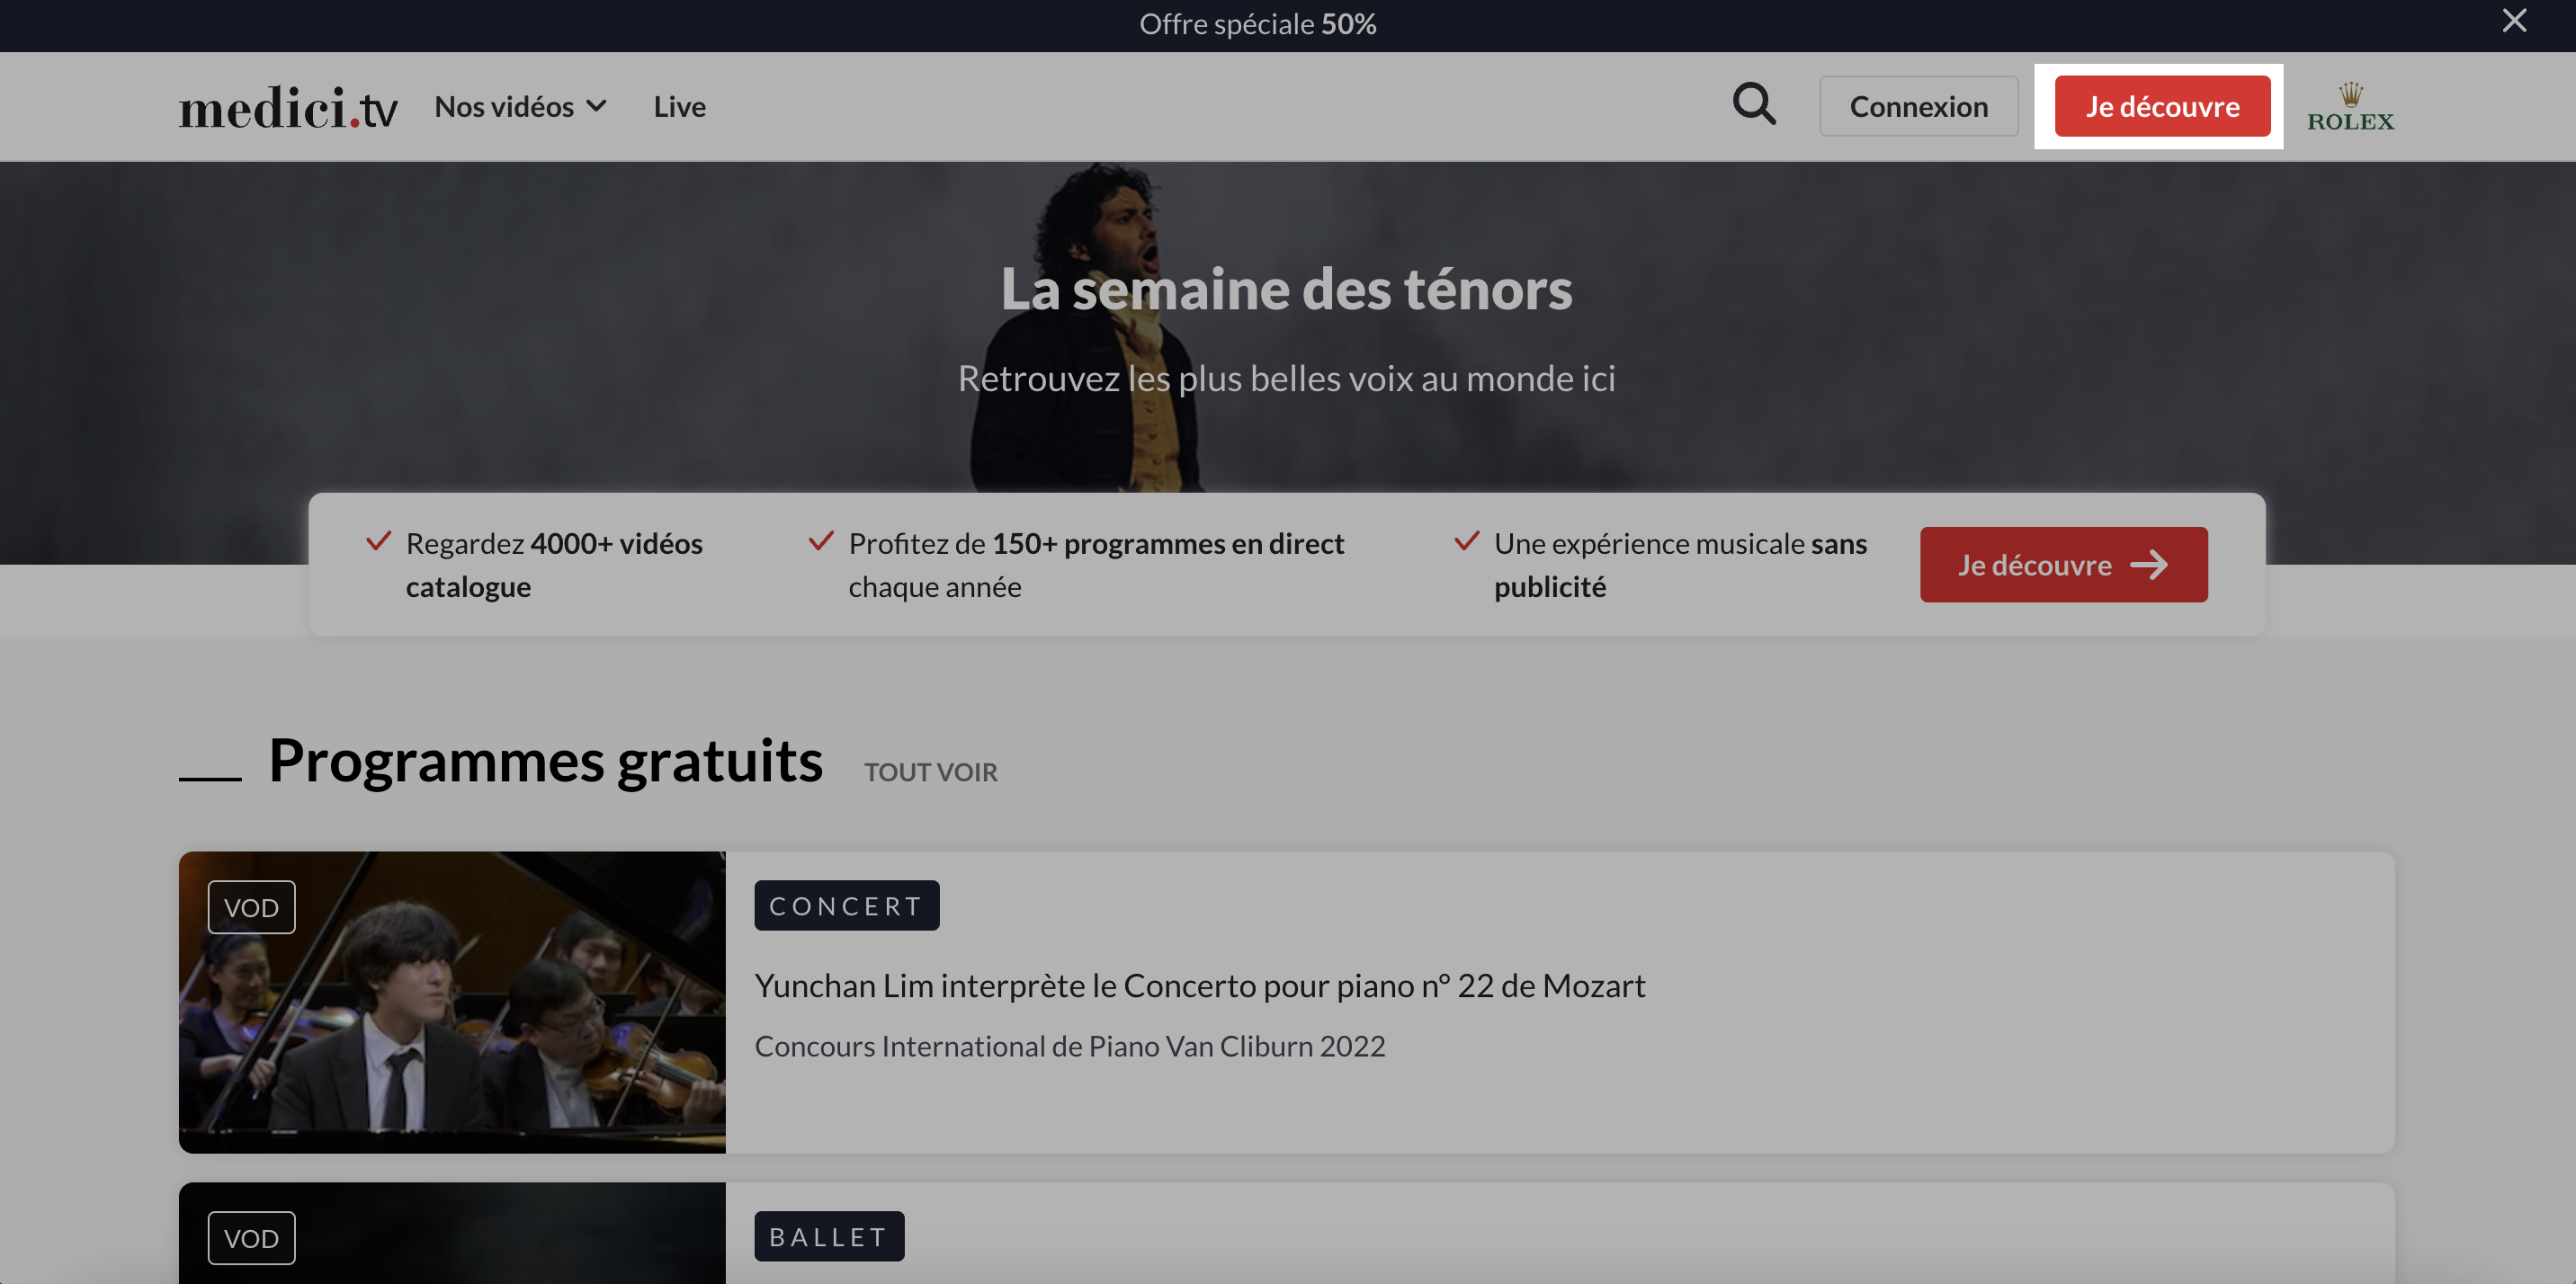Open the Yunchan Lim Mozart concerto title
Image resolution: width=2576 pixels, height=1284 pixels.
[1199, 986]
